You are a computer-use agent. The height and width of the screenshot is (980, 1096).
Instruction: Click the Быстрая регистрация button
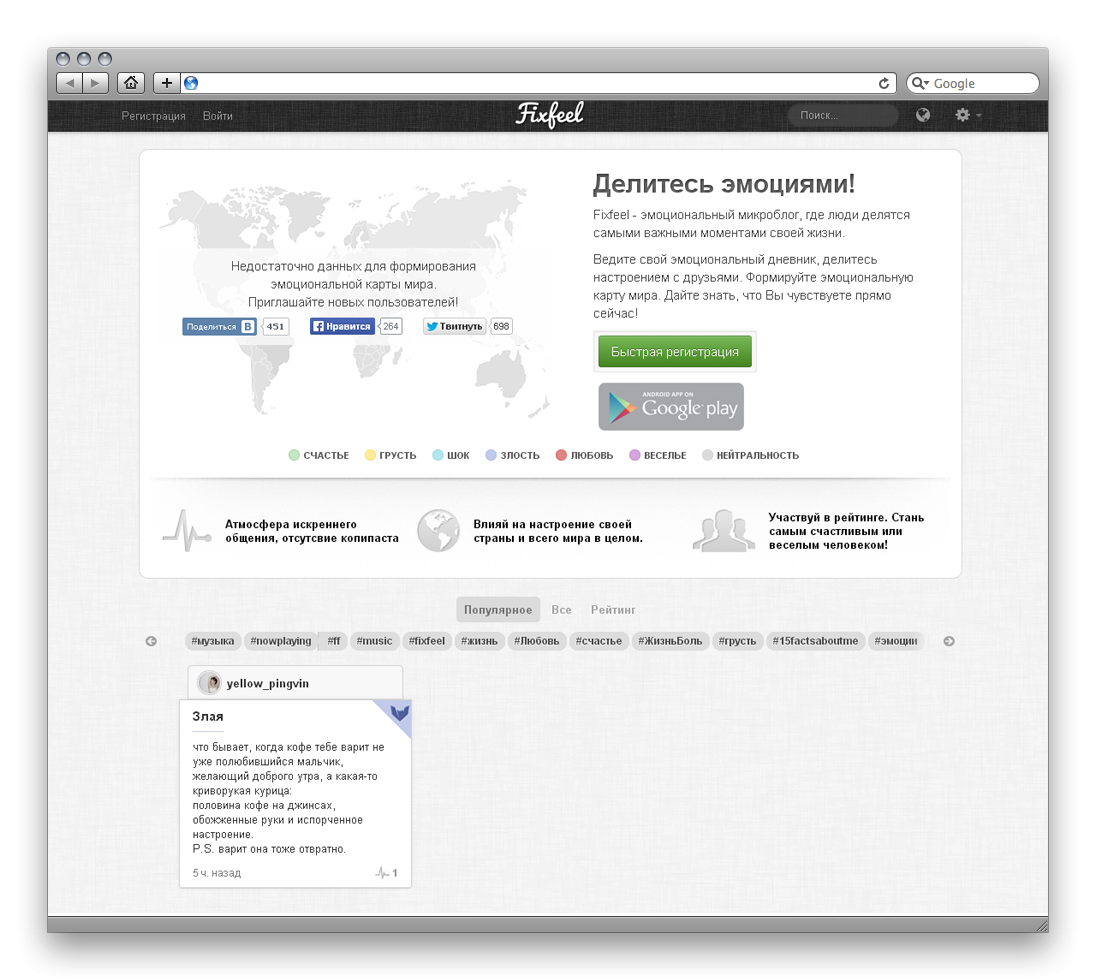(x=675, y=352)
